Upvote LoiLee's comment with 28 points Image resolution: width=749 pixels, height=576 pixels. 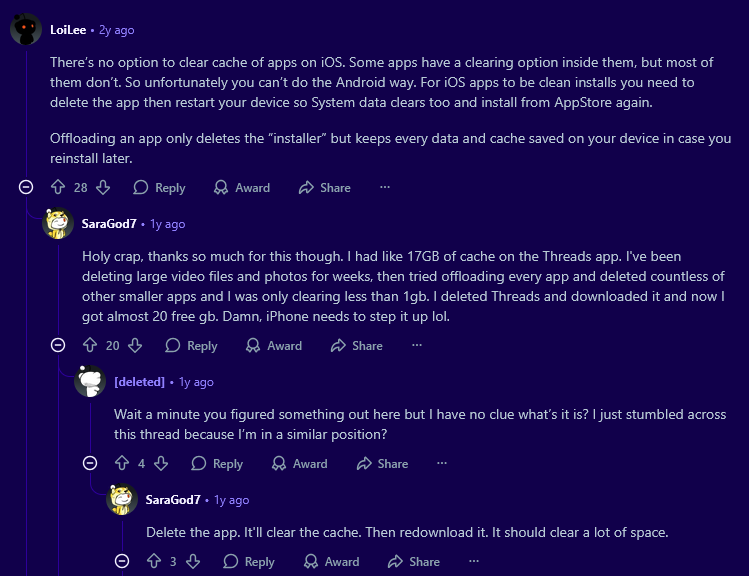[x=57, y=187]
